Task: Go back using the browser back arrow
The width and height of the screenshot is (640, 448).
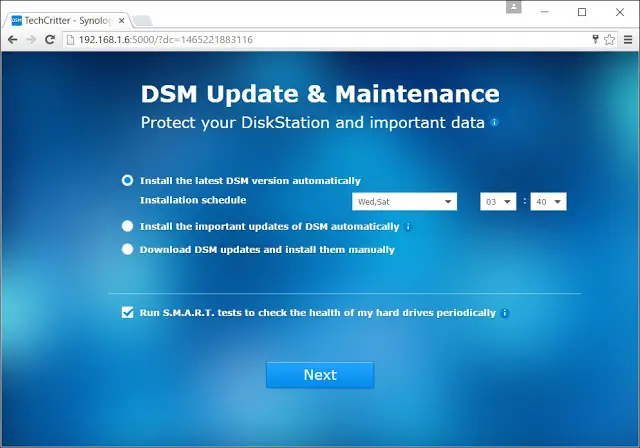Action: pos(13,40)
